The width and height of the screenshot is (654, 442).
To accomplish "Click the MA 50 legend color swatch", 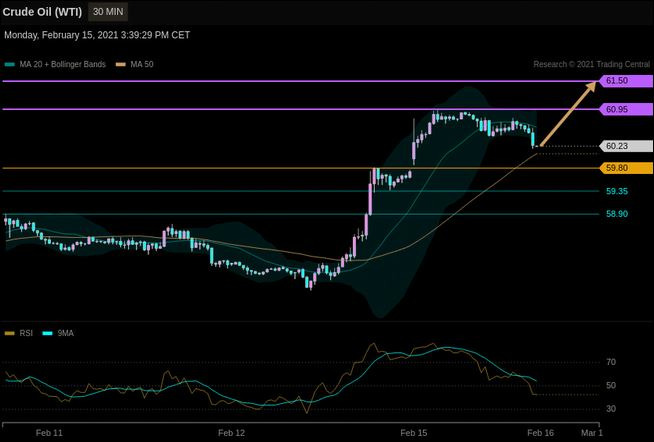I will coord(121,65).
